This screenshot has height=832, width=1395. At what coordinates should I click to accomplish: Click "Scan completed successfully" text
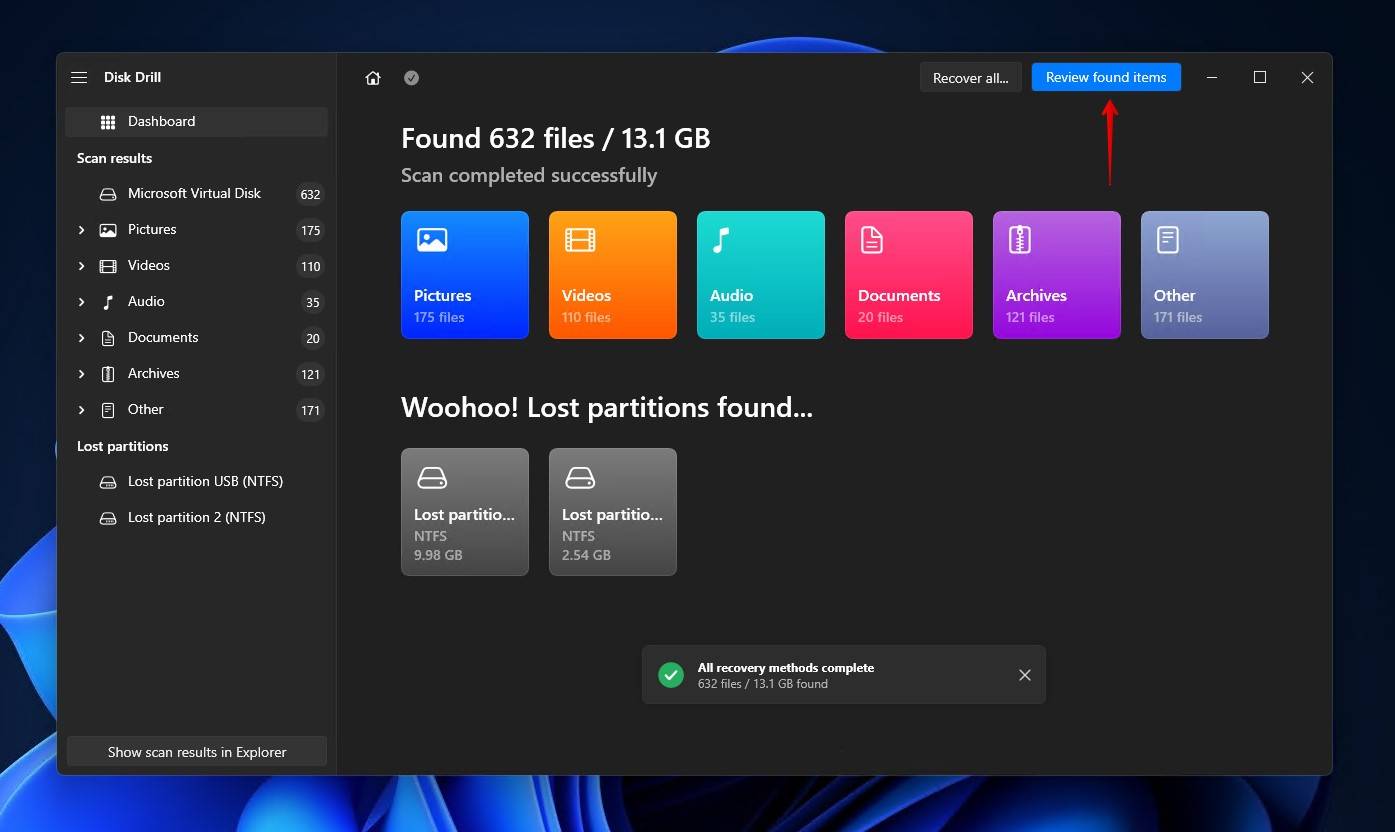point(529,176)
